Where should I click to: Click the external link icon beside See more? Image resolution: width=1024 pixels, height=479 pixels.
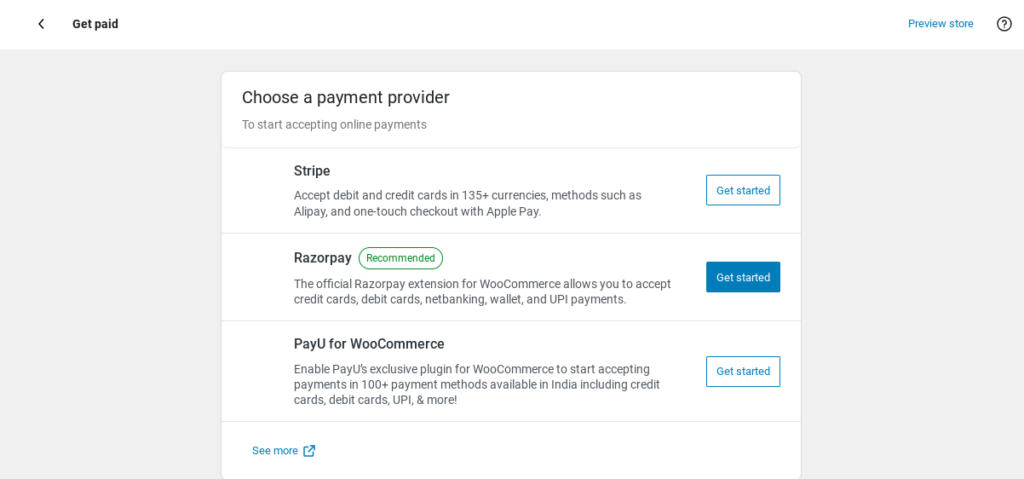(310, 451)
